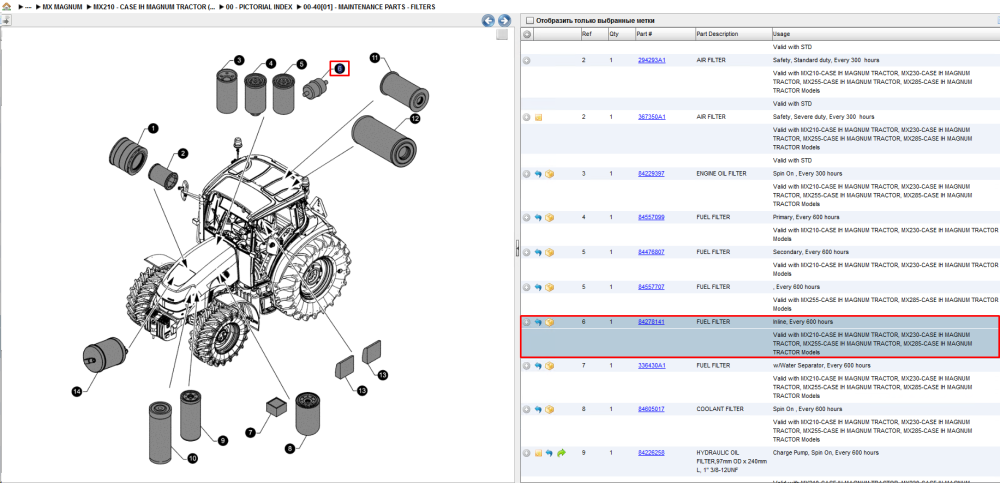
Task: Open part number link 84226258
Action: tap(651, 453)
